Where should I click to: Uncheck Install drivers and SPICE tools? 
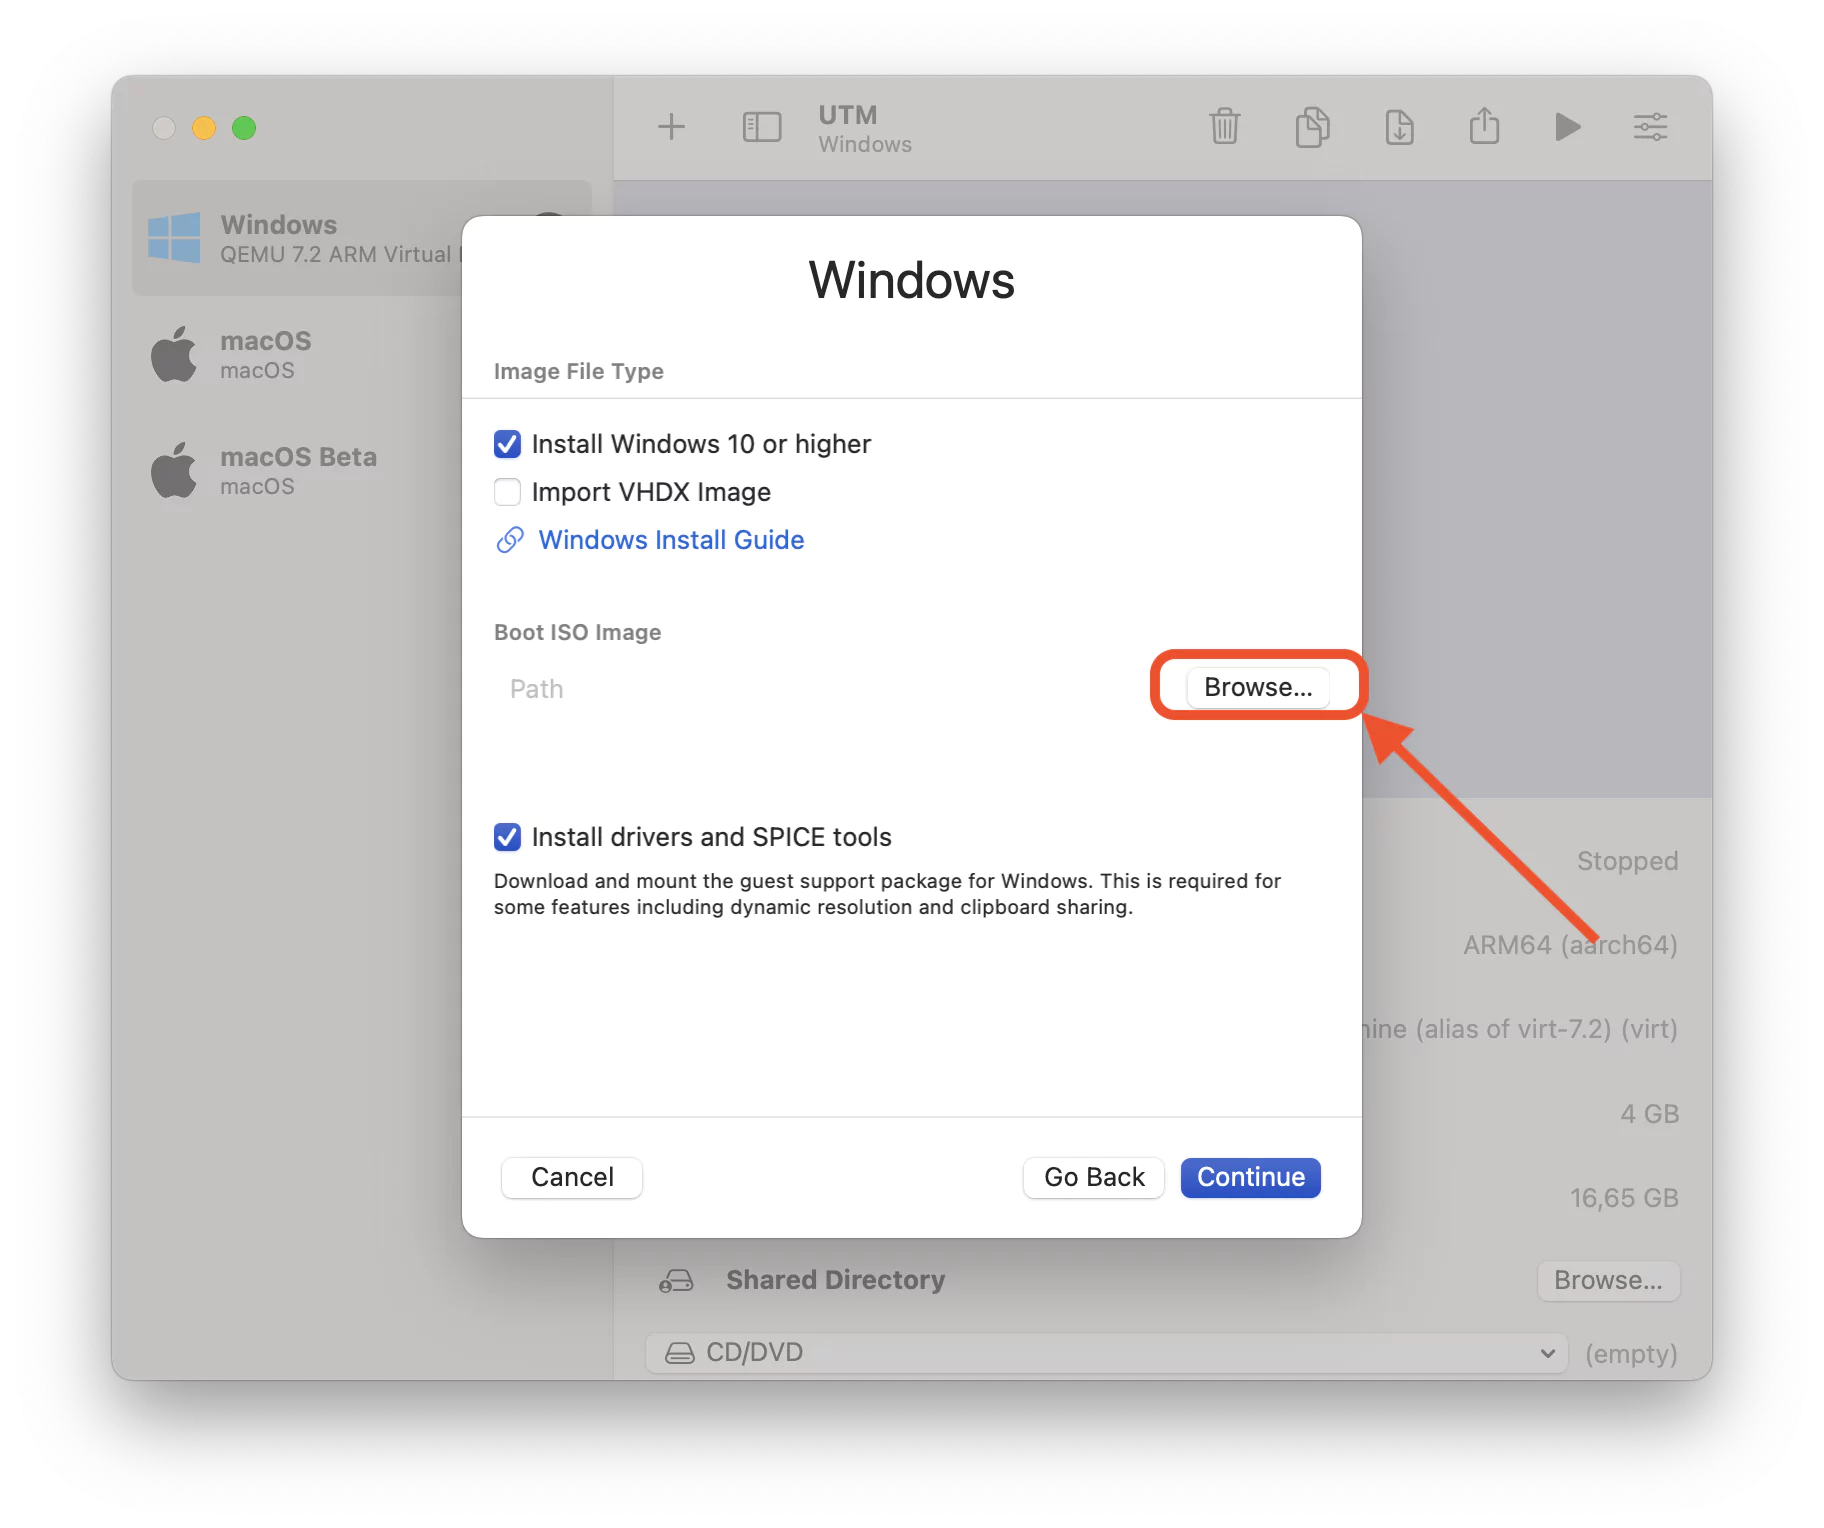tap(507, 837)
